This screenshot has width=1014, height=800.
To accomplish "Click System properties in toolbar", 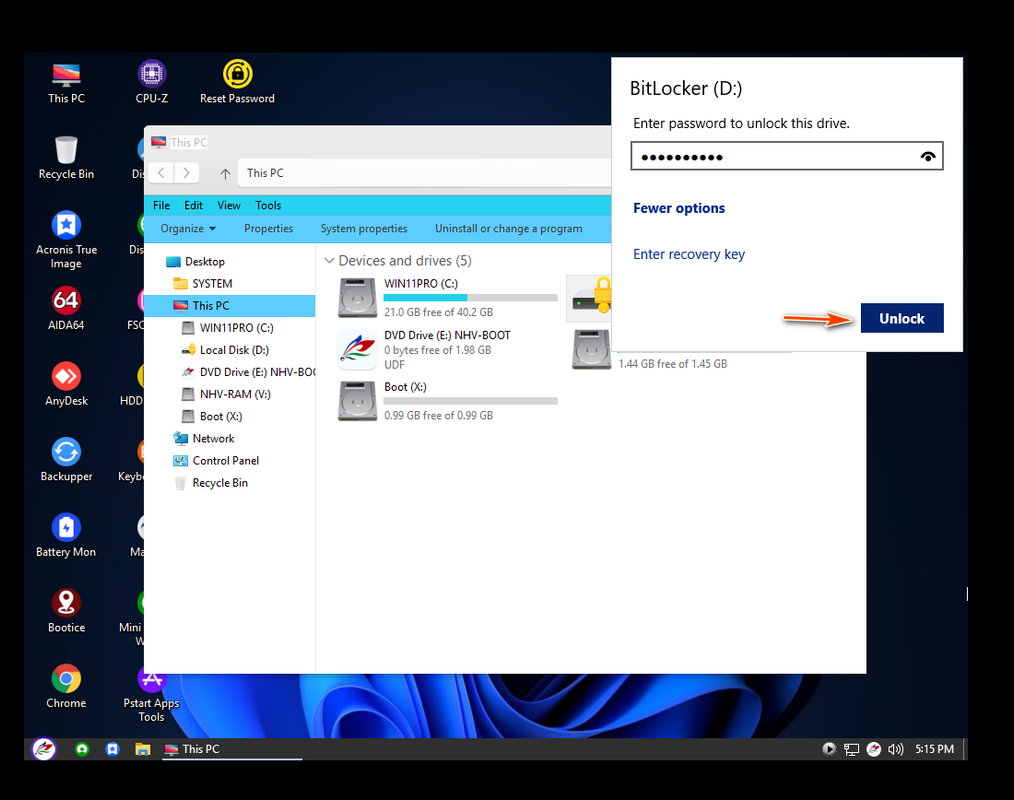I will tap(364, 228).
